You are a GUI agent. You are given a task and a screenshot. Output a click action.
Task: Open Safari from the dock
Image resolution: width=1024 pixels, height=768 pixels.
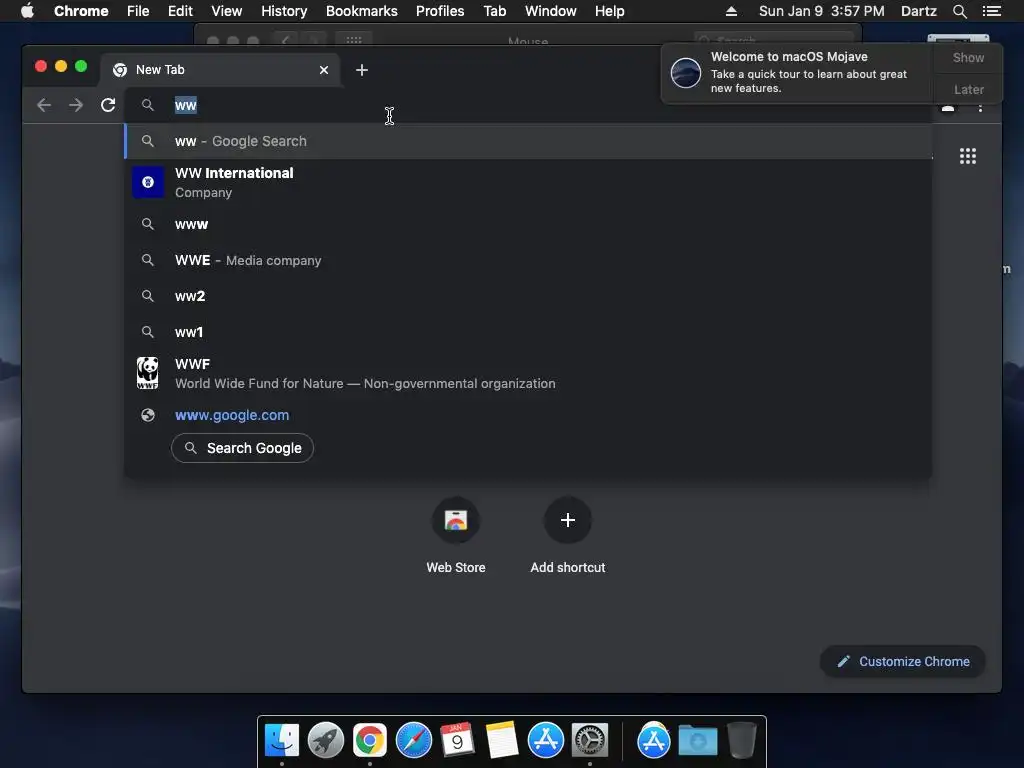[x=414, y=741]
